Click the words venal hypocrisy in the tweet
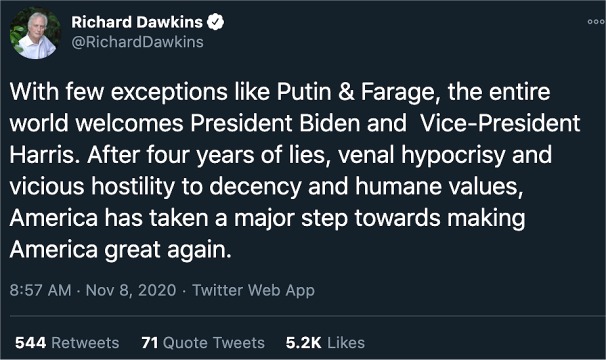606x360 pixels. coord(422,155)
